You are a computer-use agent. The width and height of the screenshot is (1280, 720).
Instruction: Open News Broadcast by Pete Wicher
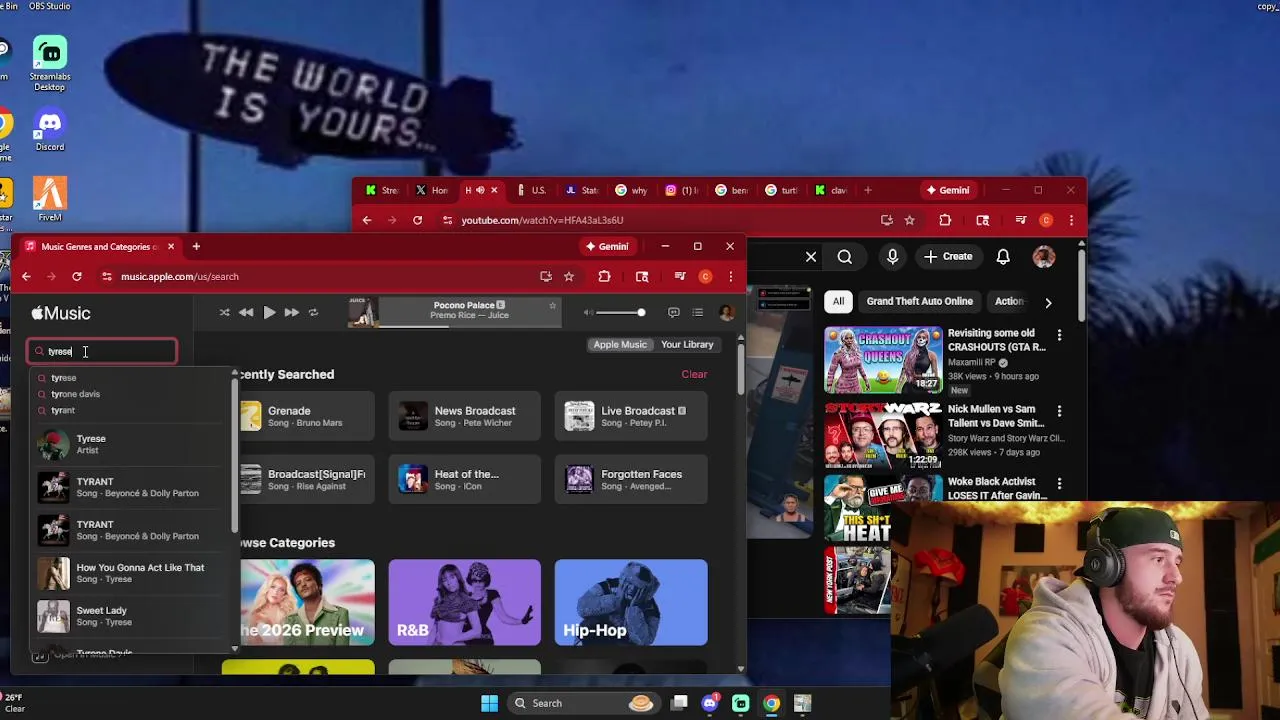pos(465,416)
